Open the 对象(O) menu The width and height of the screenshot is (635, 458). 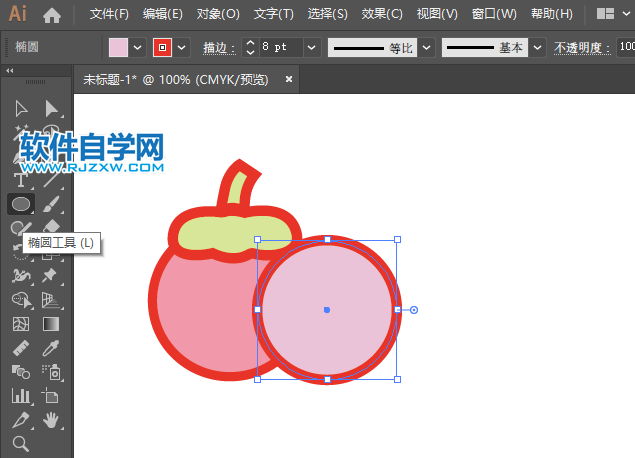click(218, 14)
